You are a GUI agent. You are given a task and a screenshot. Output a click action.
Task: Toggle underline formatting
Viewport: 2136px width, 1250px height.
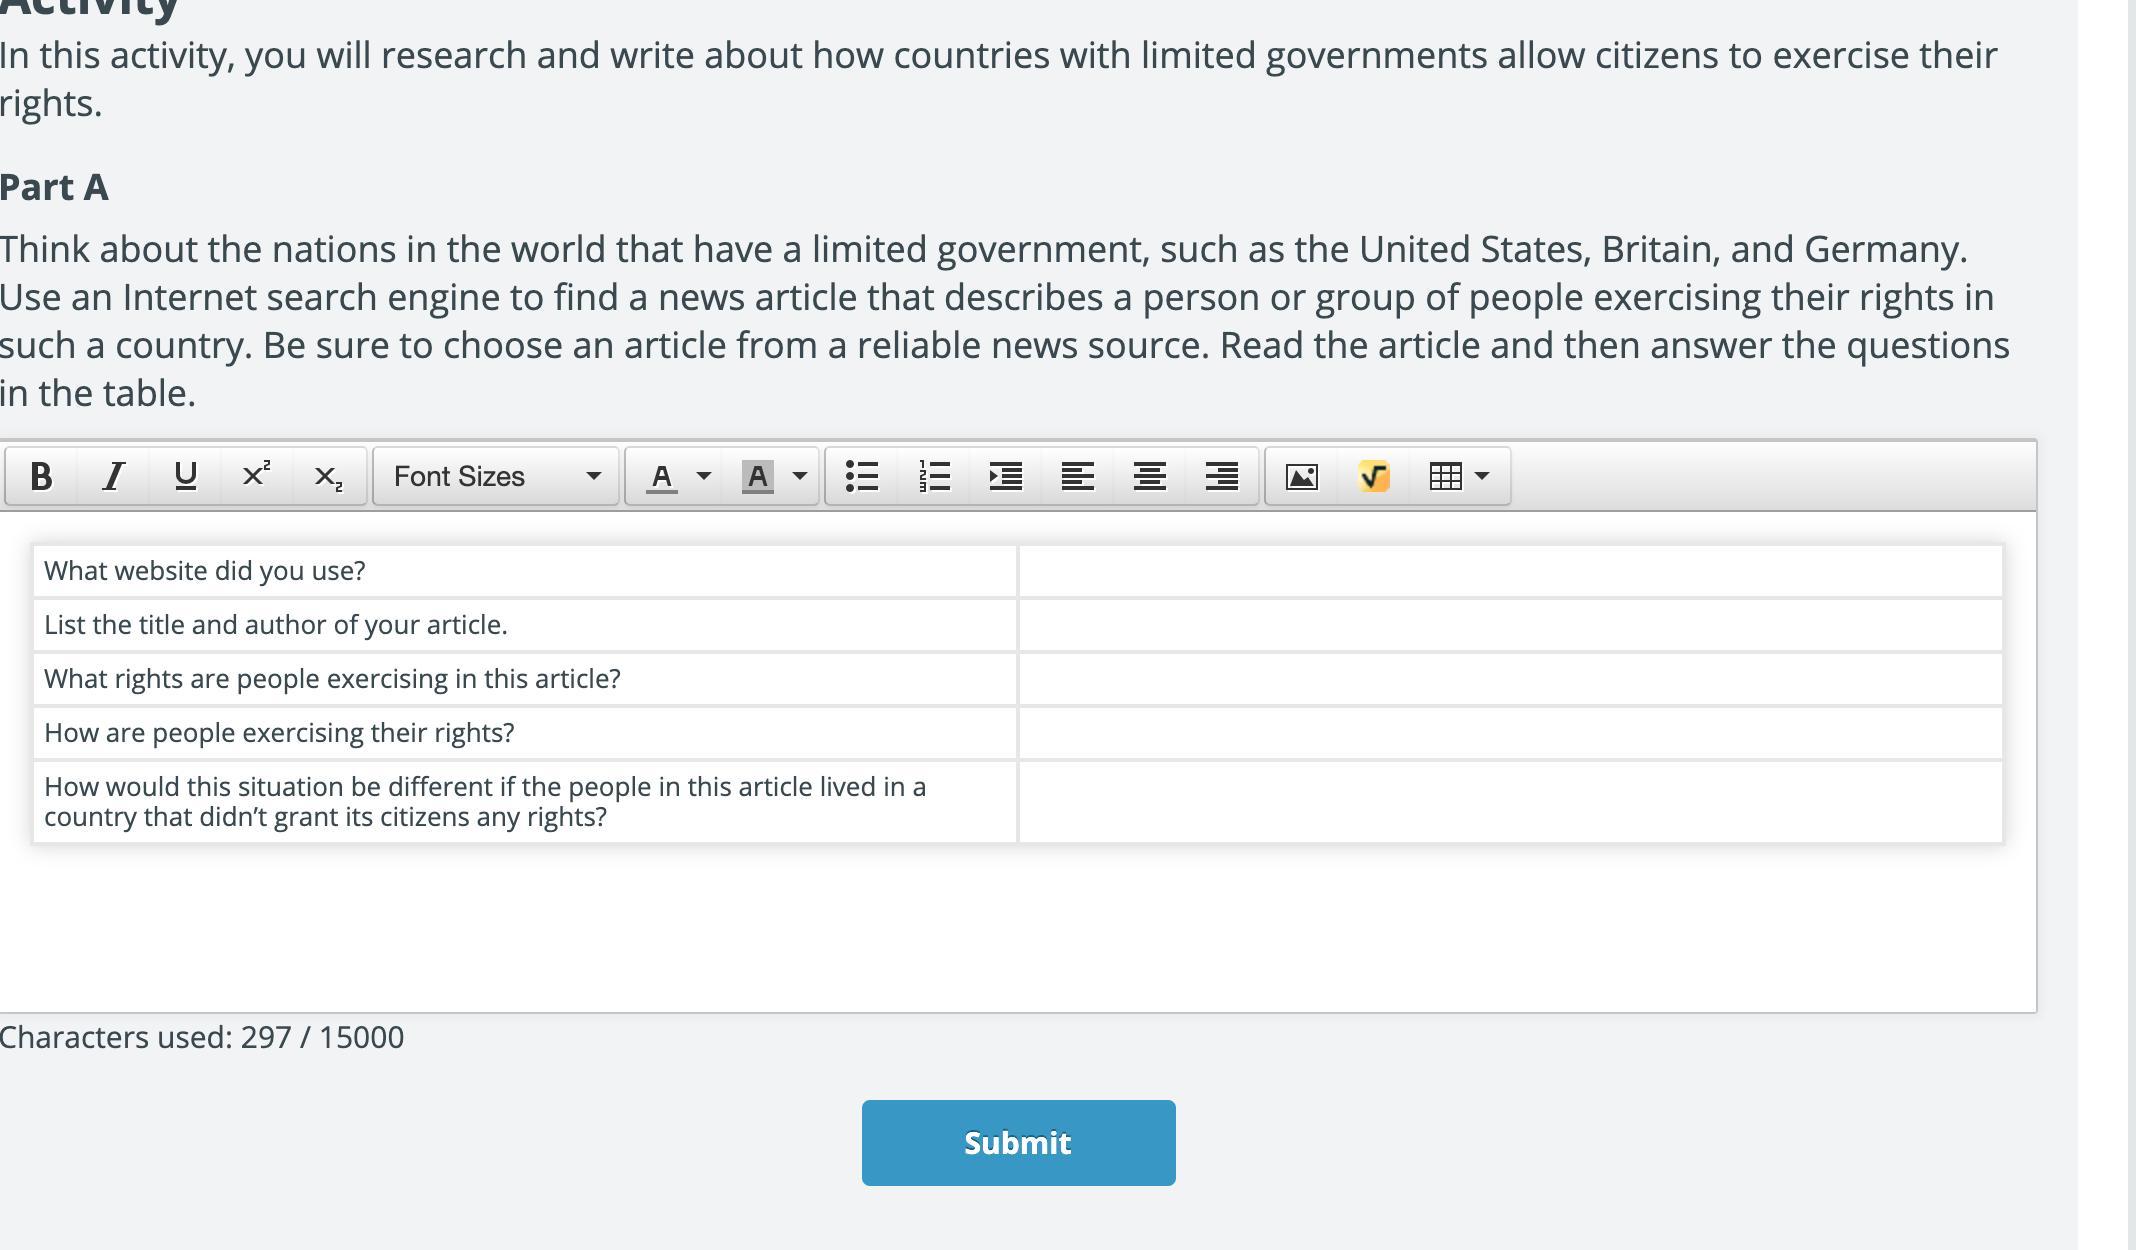(185, 477)
